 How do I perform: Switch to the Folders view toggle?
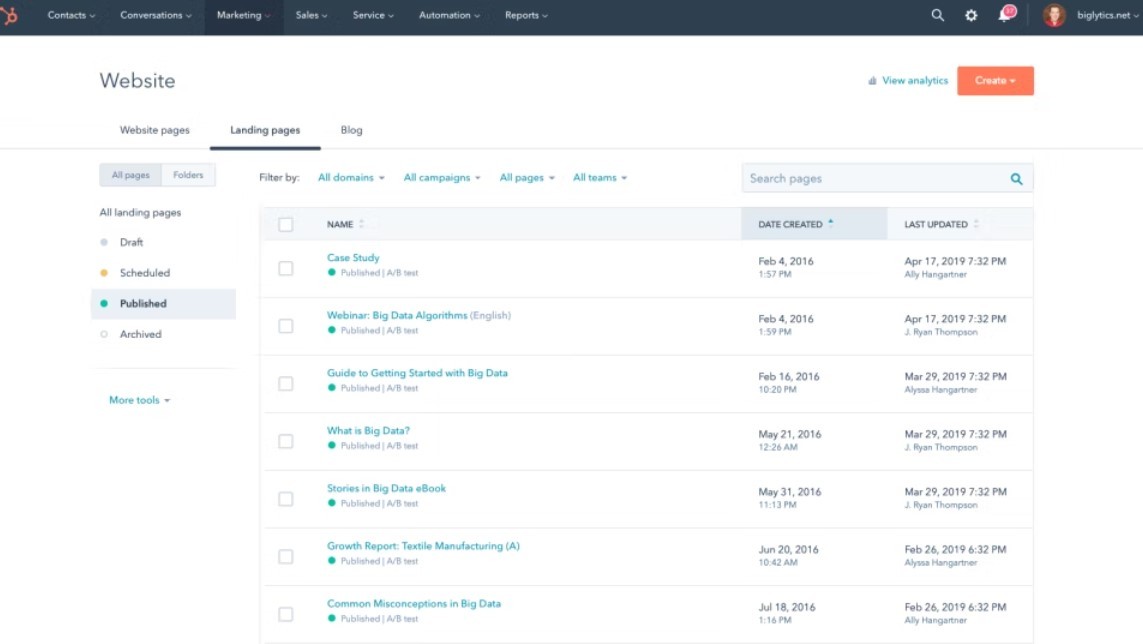click(188, 175)
